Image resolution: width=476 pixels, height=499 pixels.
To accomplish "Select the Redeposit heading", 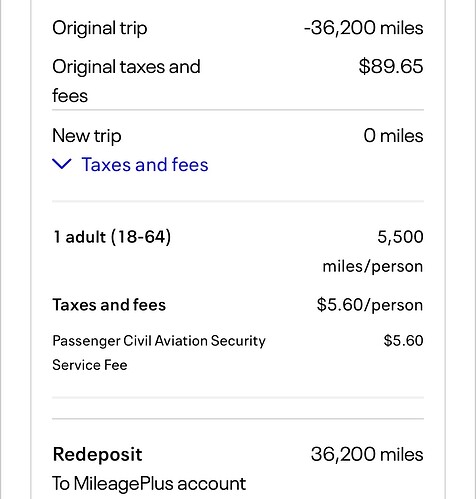I will click(x=98, y=454).
